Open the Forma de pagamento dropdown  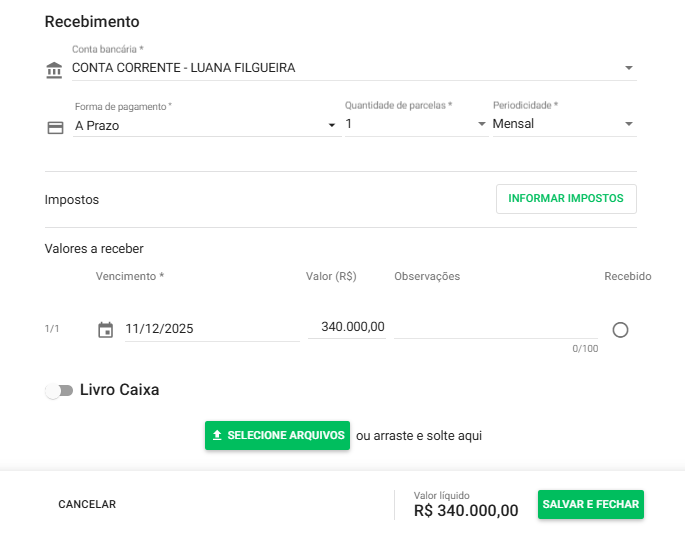[x=332, y=125]
